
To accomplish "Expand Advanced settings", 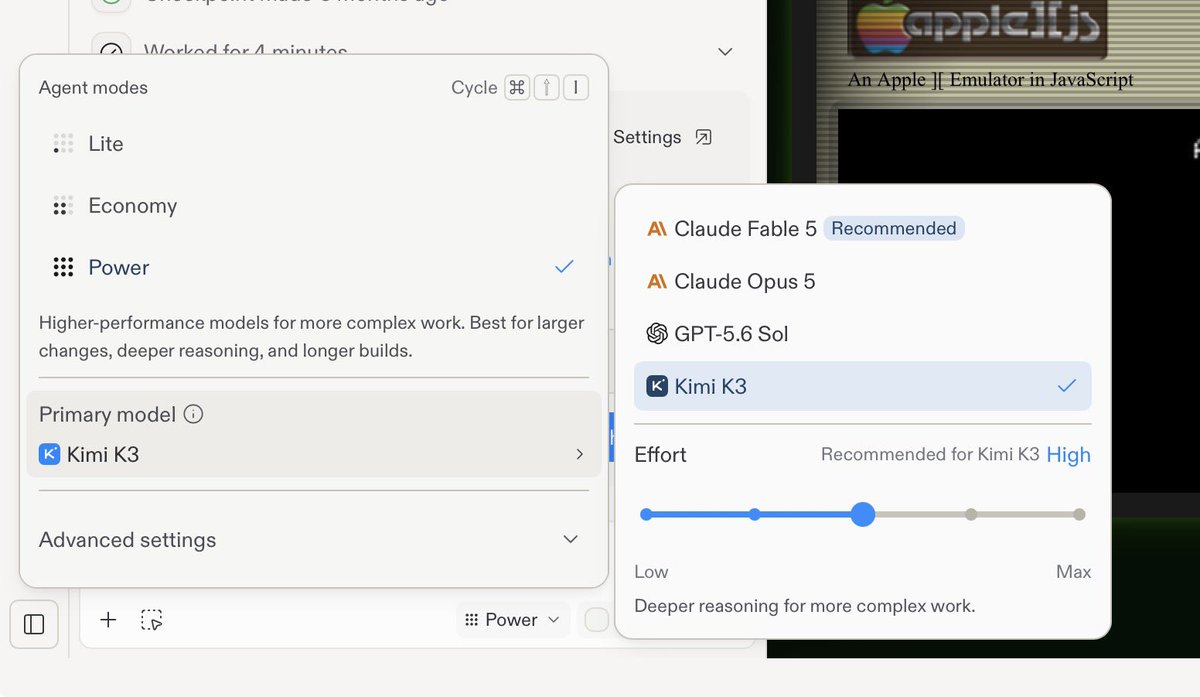I will (x=309, y=540).
